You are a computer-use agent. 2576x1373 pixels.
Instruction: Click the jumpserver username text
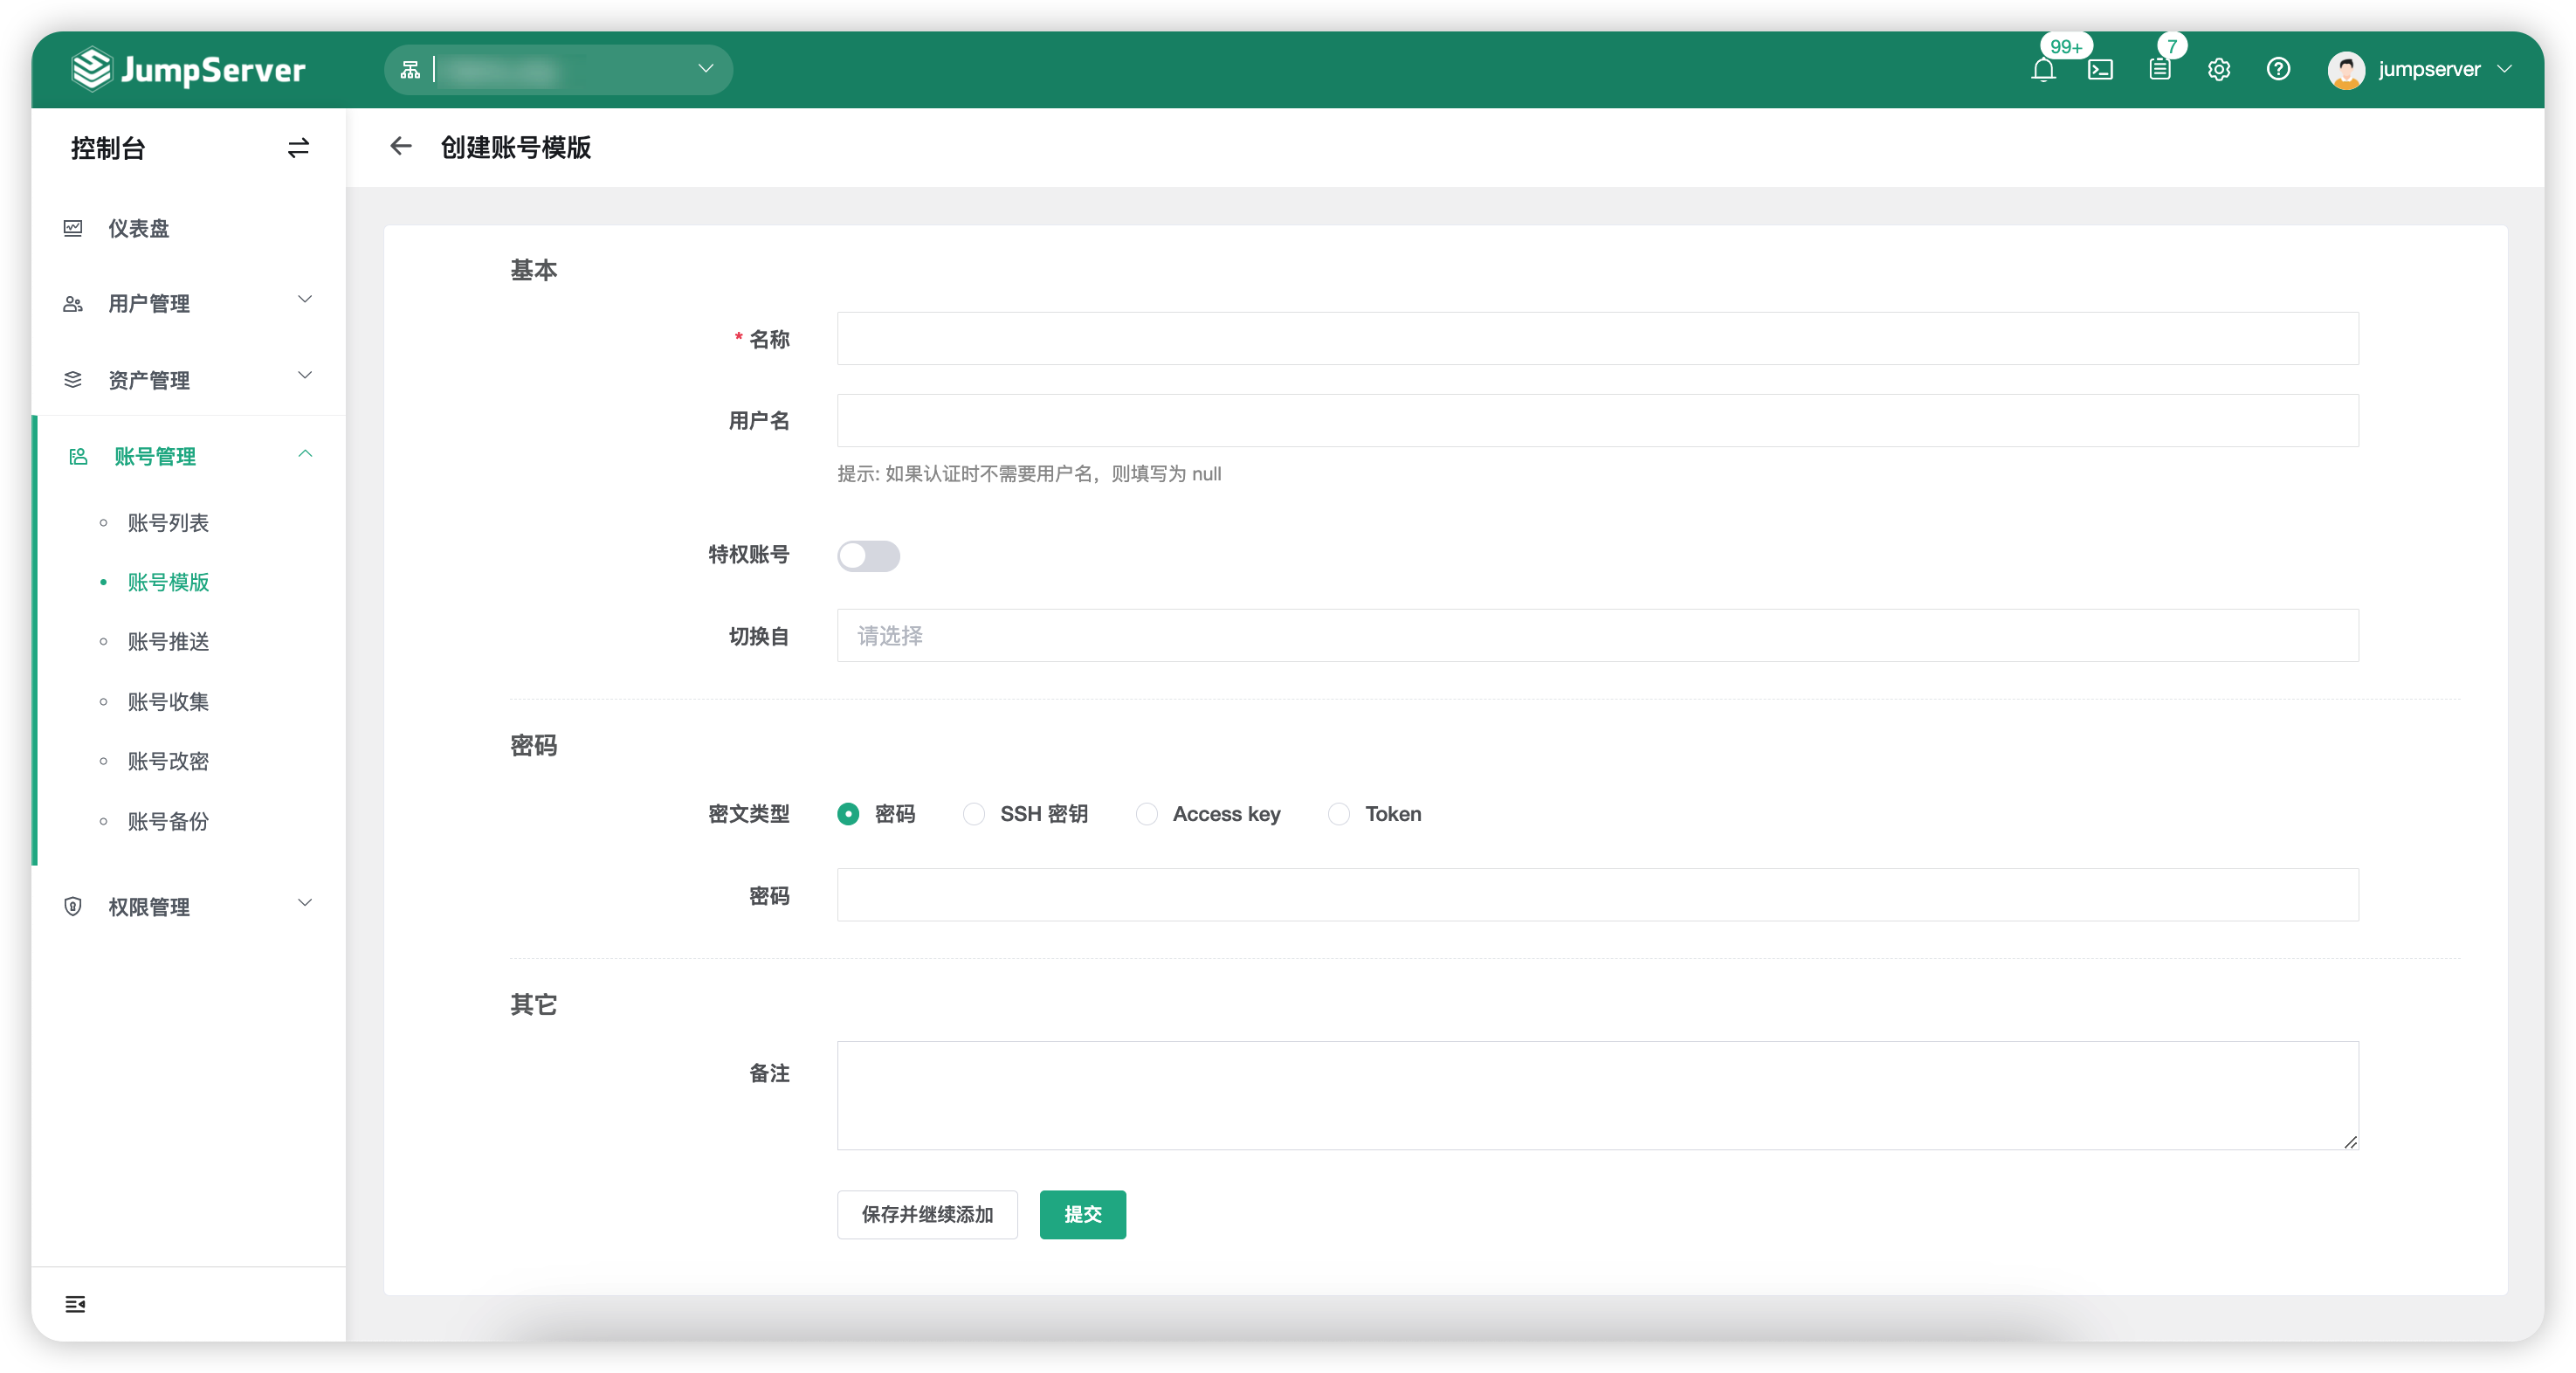(2429, 69)
